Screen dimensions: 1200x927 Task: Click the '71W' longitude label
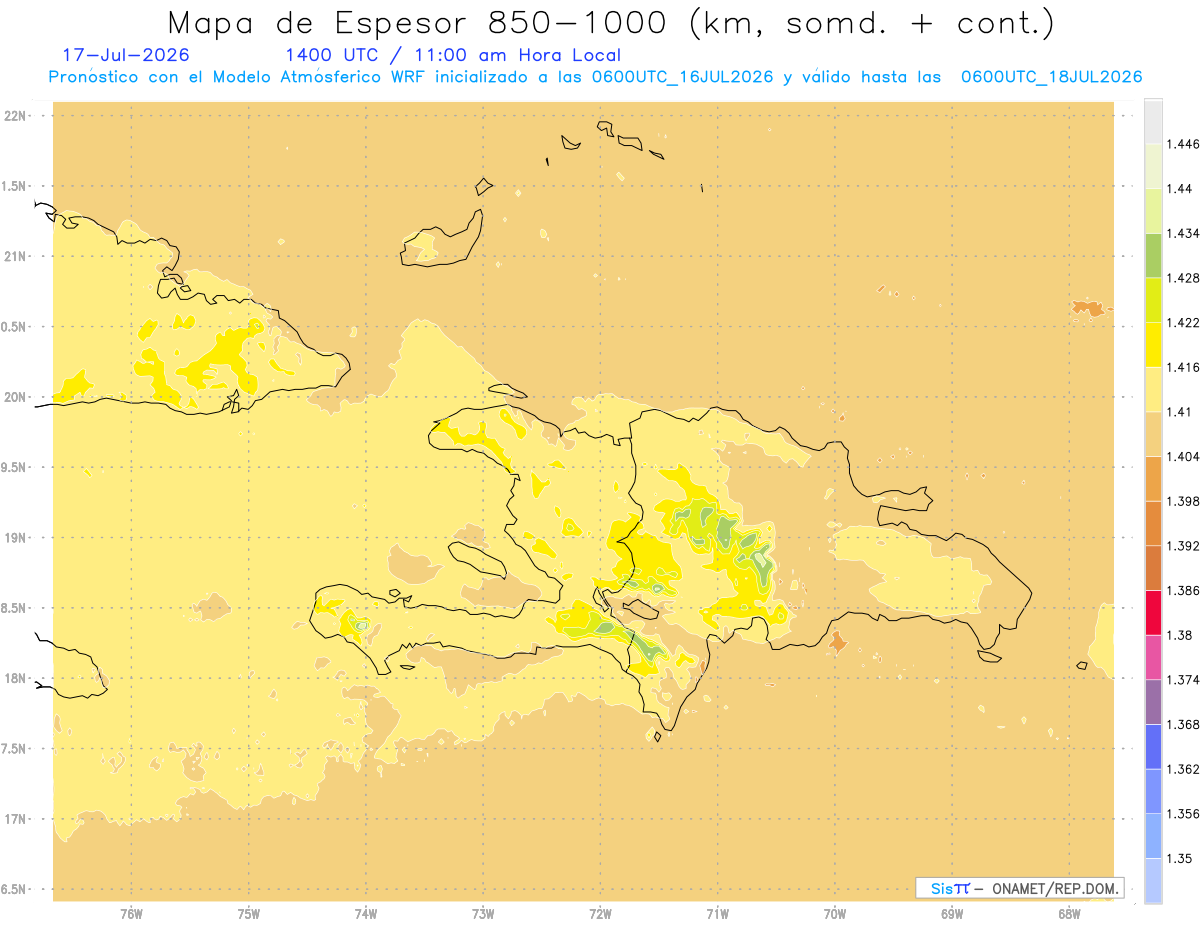pyautogui.click(x=717, y=913)
